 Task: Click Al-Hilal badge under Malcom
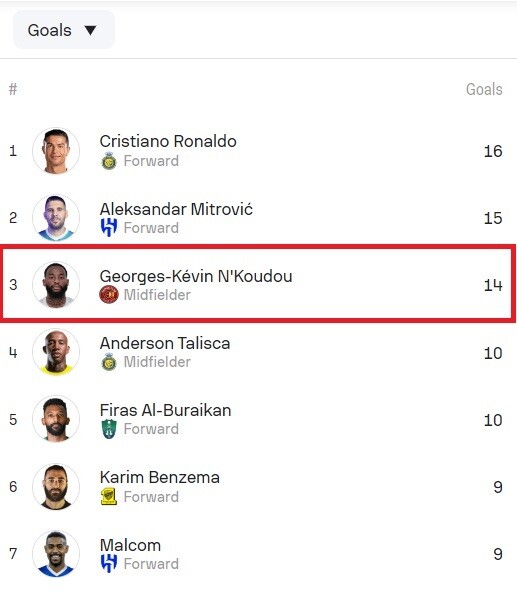tap(109, 564)
